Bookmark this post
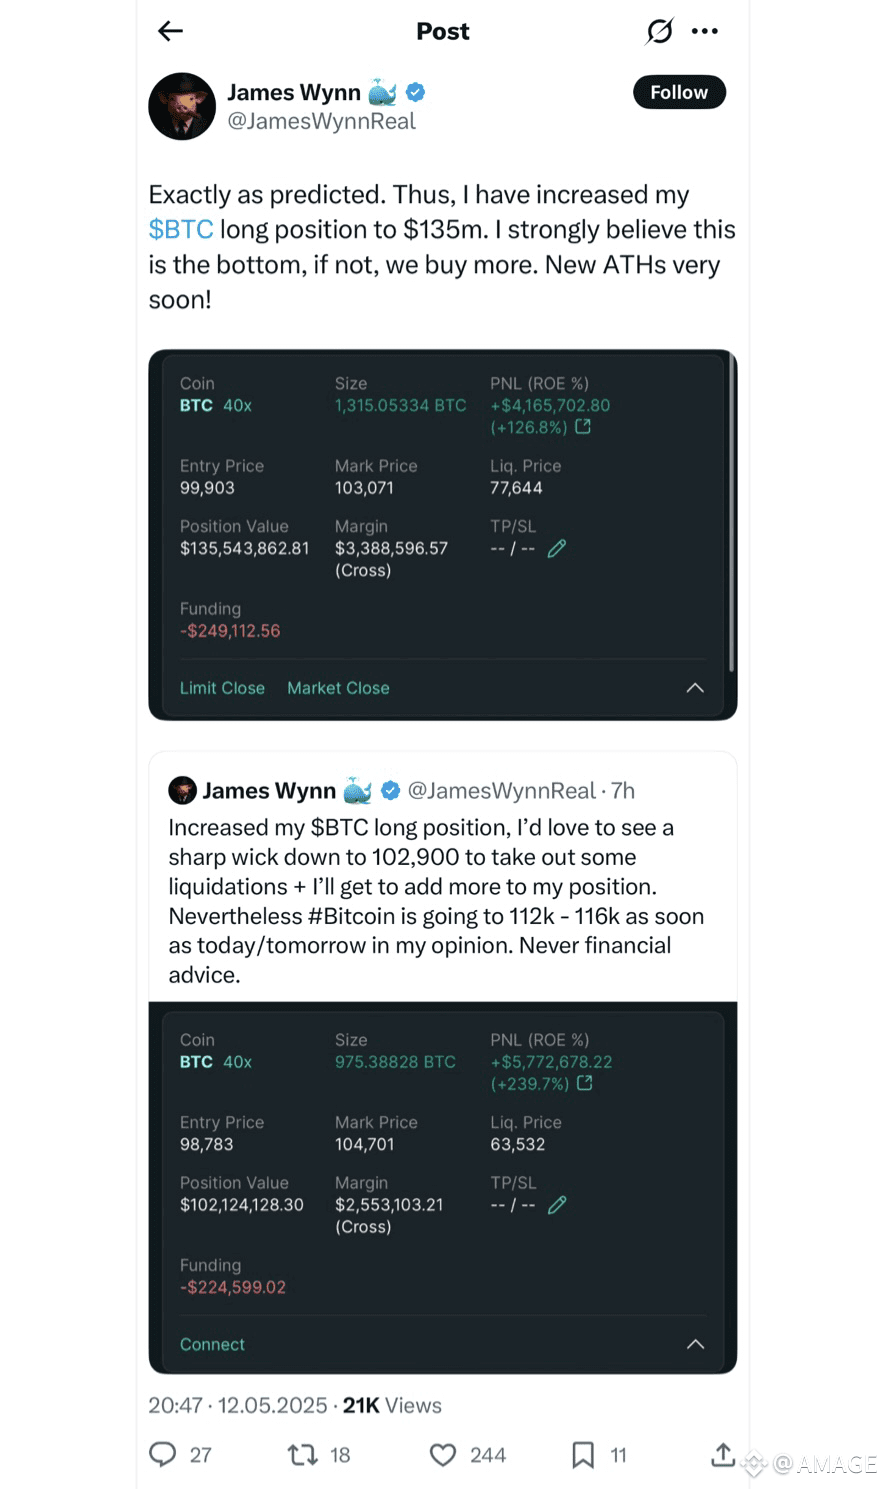 (583, 1455)
